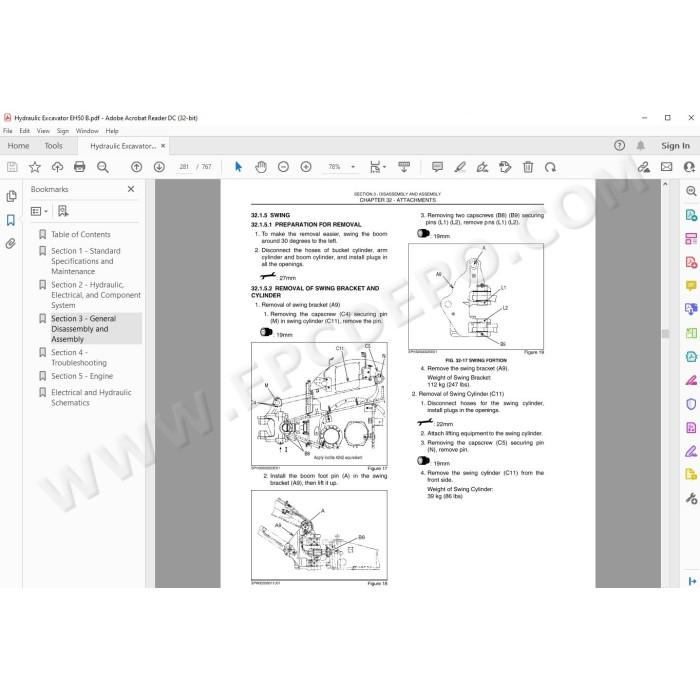Select the highlight text pen
This screenshot has height=700, width=700.
[460, 167]
